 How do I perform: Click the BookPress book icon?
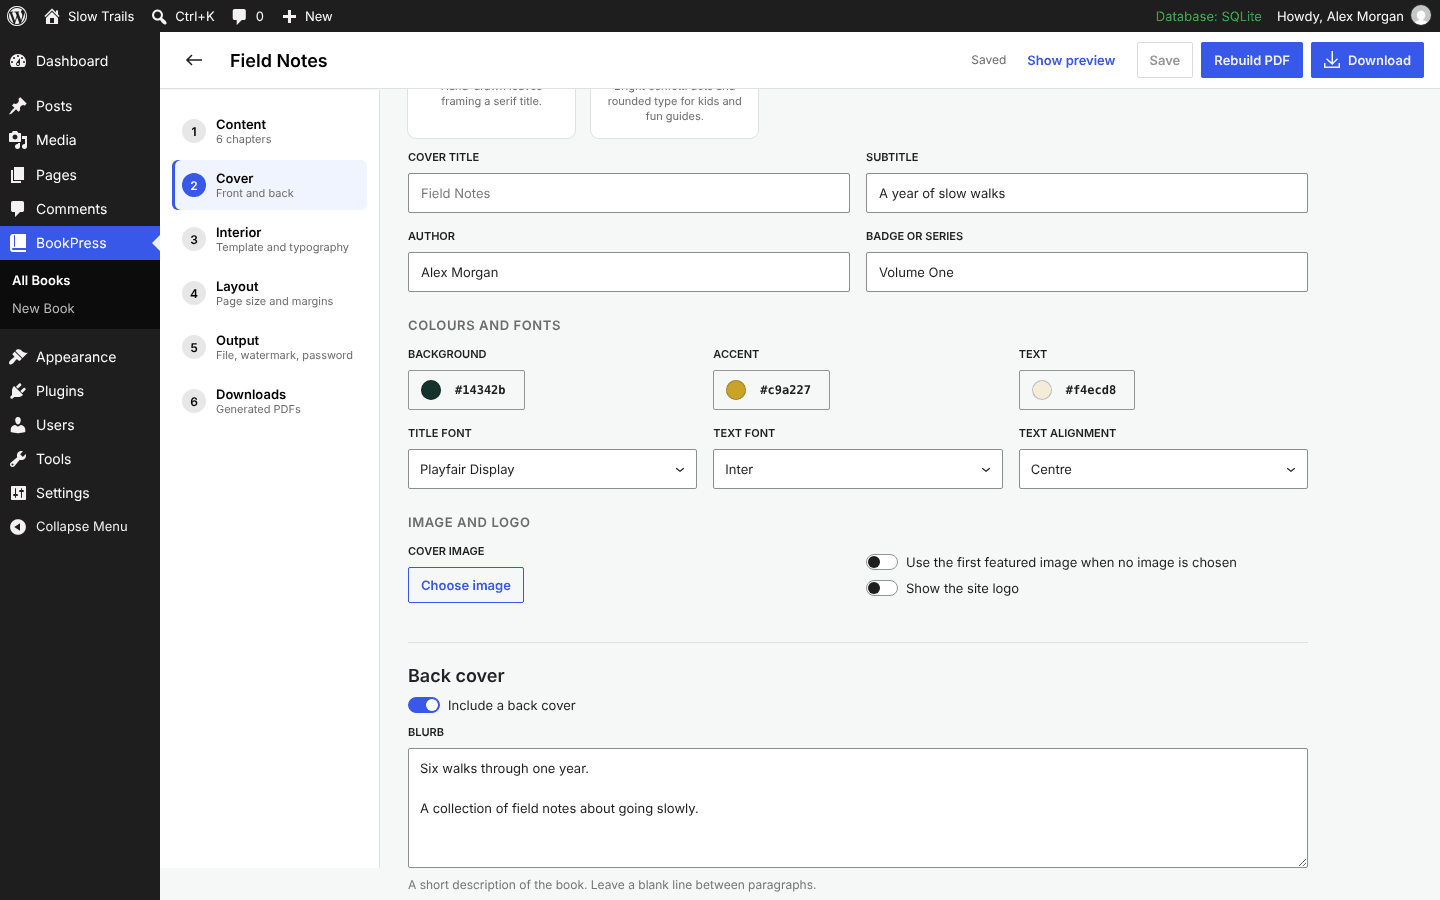point(18,243)
